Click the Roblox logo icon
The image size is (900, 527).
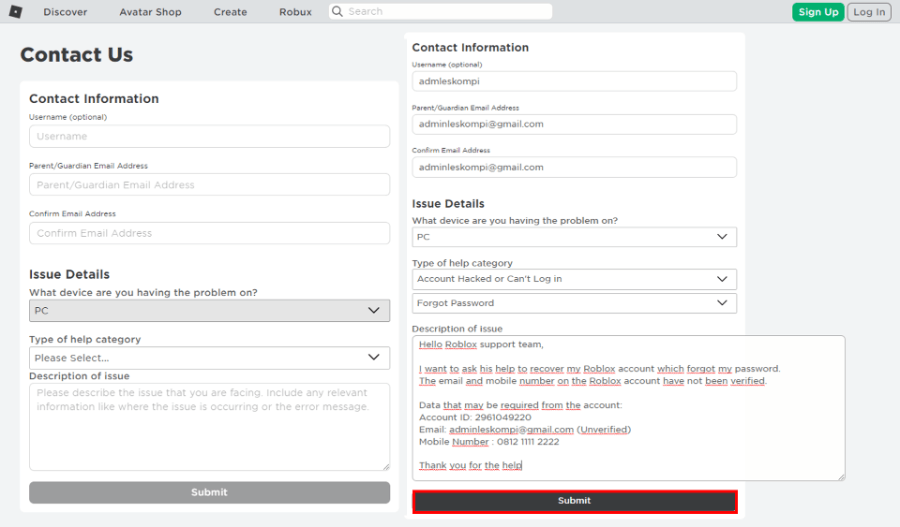tap(15, 11)
